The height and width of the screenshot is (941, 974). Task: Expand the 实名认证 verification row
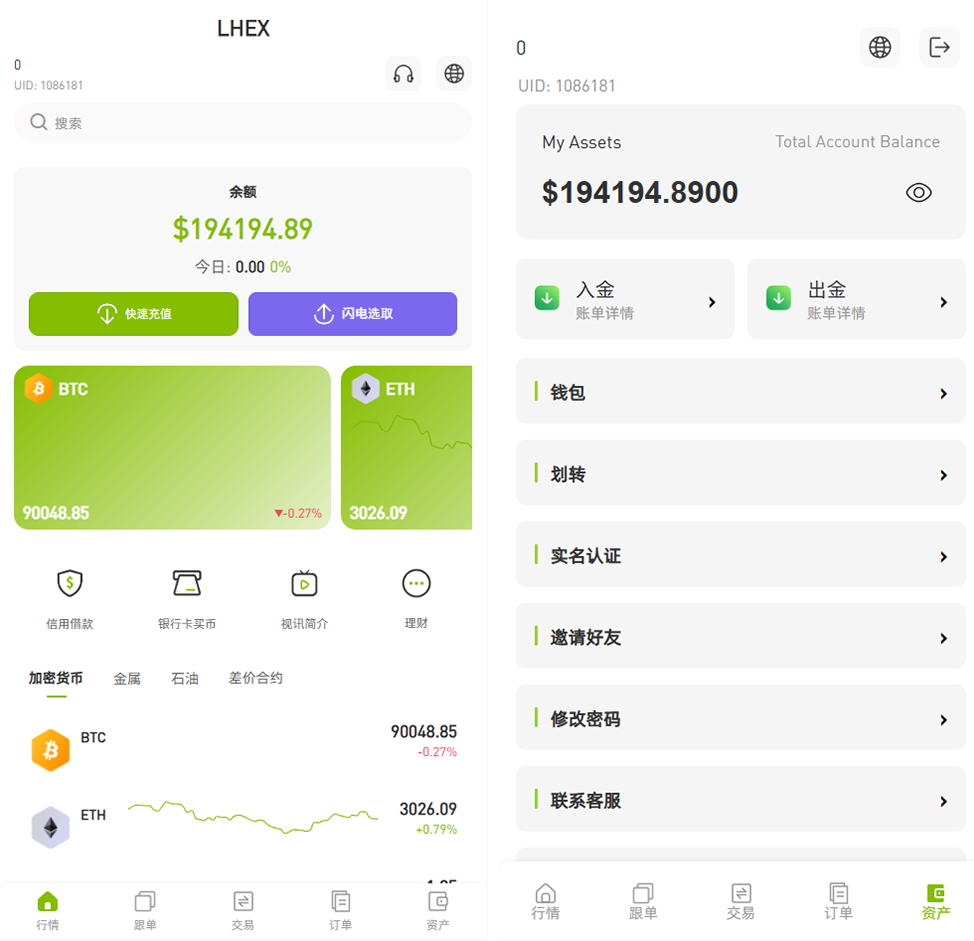(x=740, y=556)
